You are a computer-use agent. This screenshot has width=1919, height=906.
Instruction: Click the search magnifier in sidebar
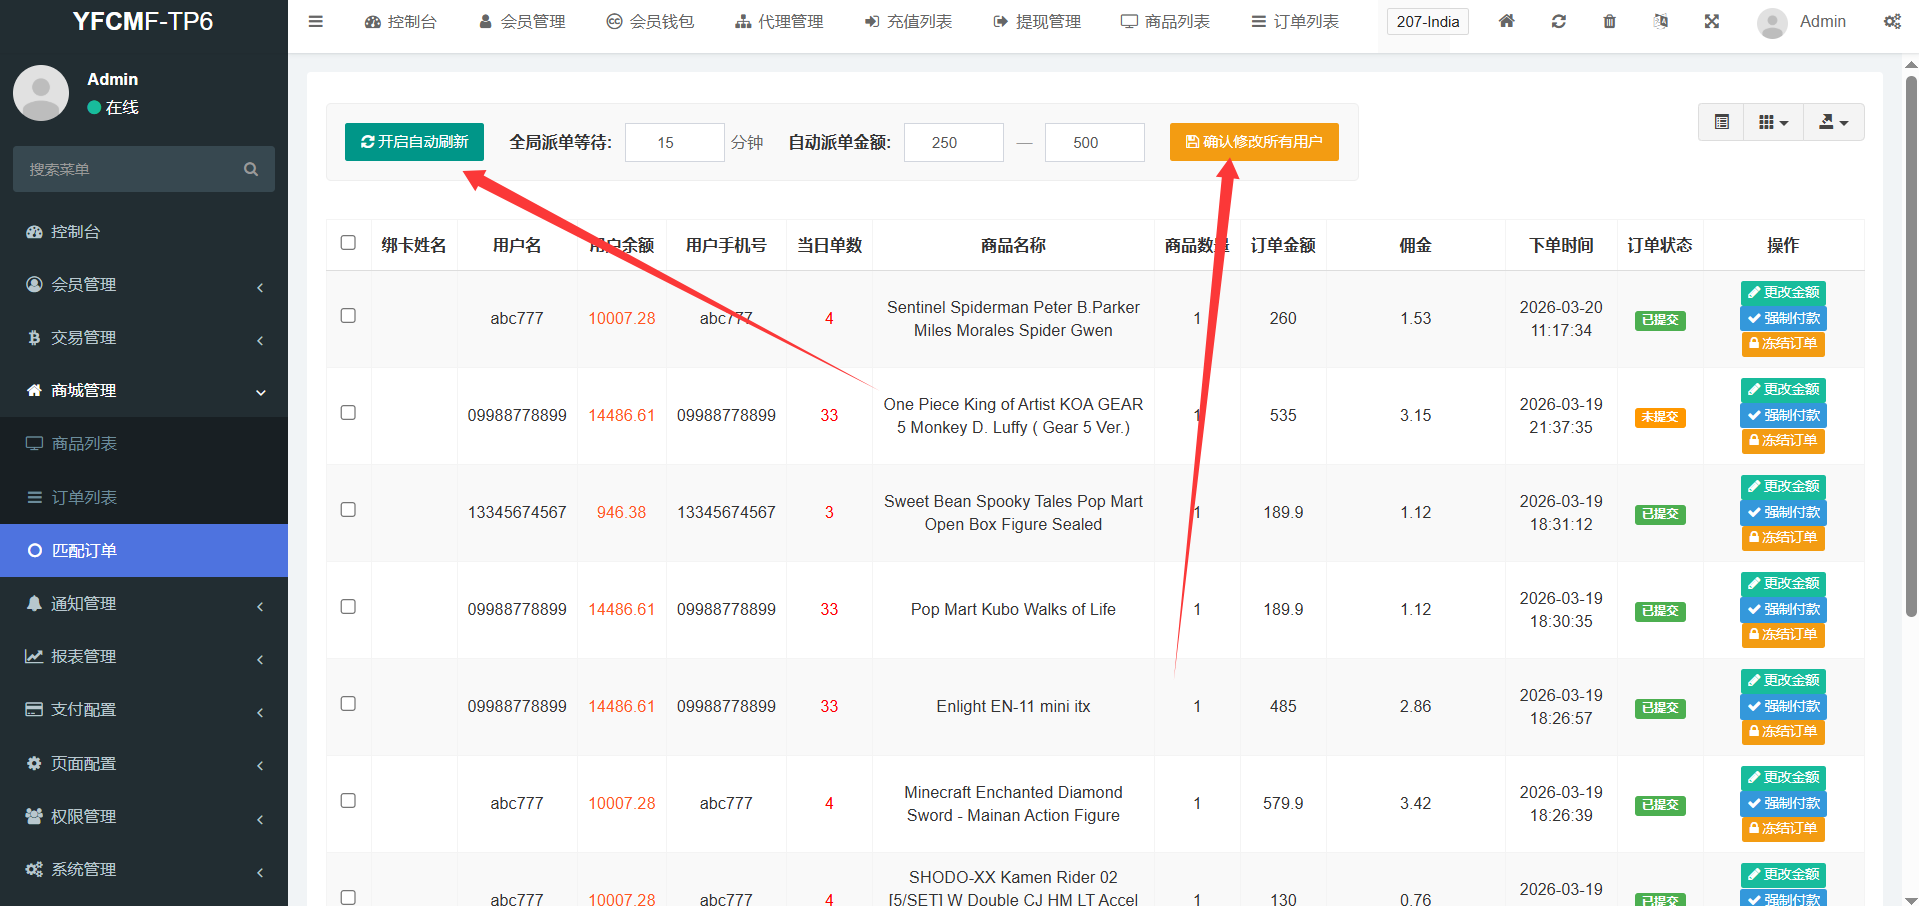(x=251, y=169)
